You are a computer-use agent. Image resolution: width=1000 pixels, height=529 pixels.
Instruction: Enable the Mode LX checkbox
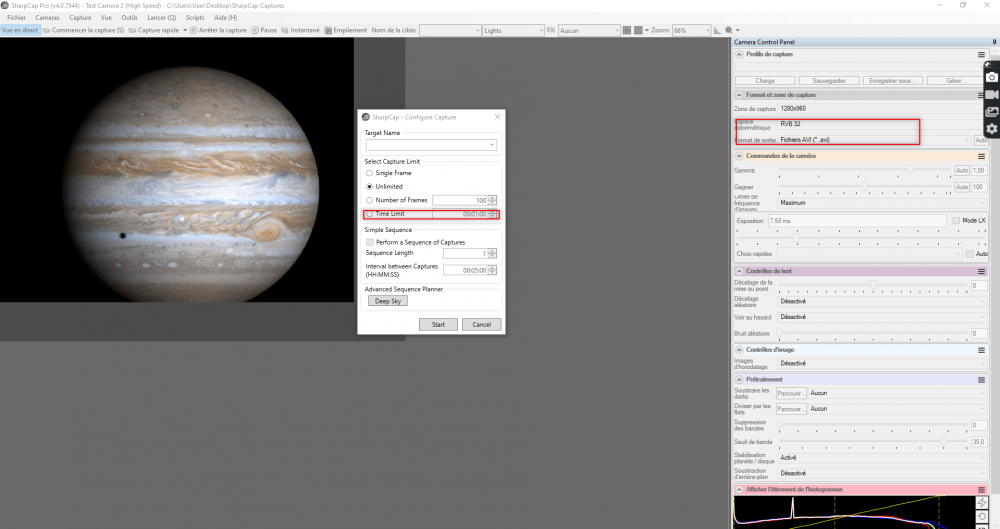click(x=956, y=220)
